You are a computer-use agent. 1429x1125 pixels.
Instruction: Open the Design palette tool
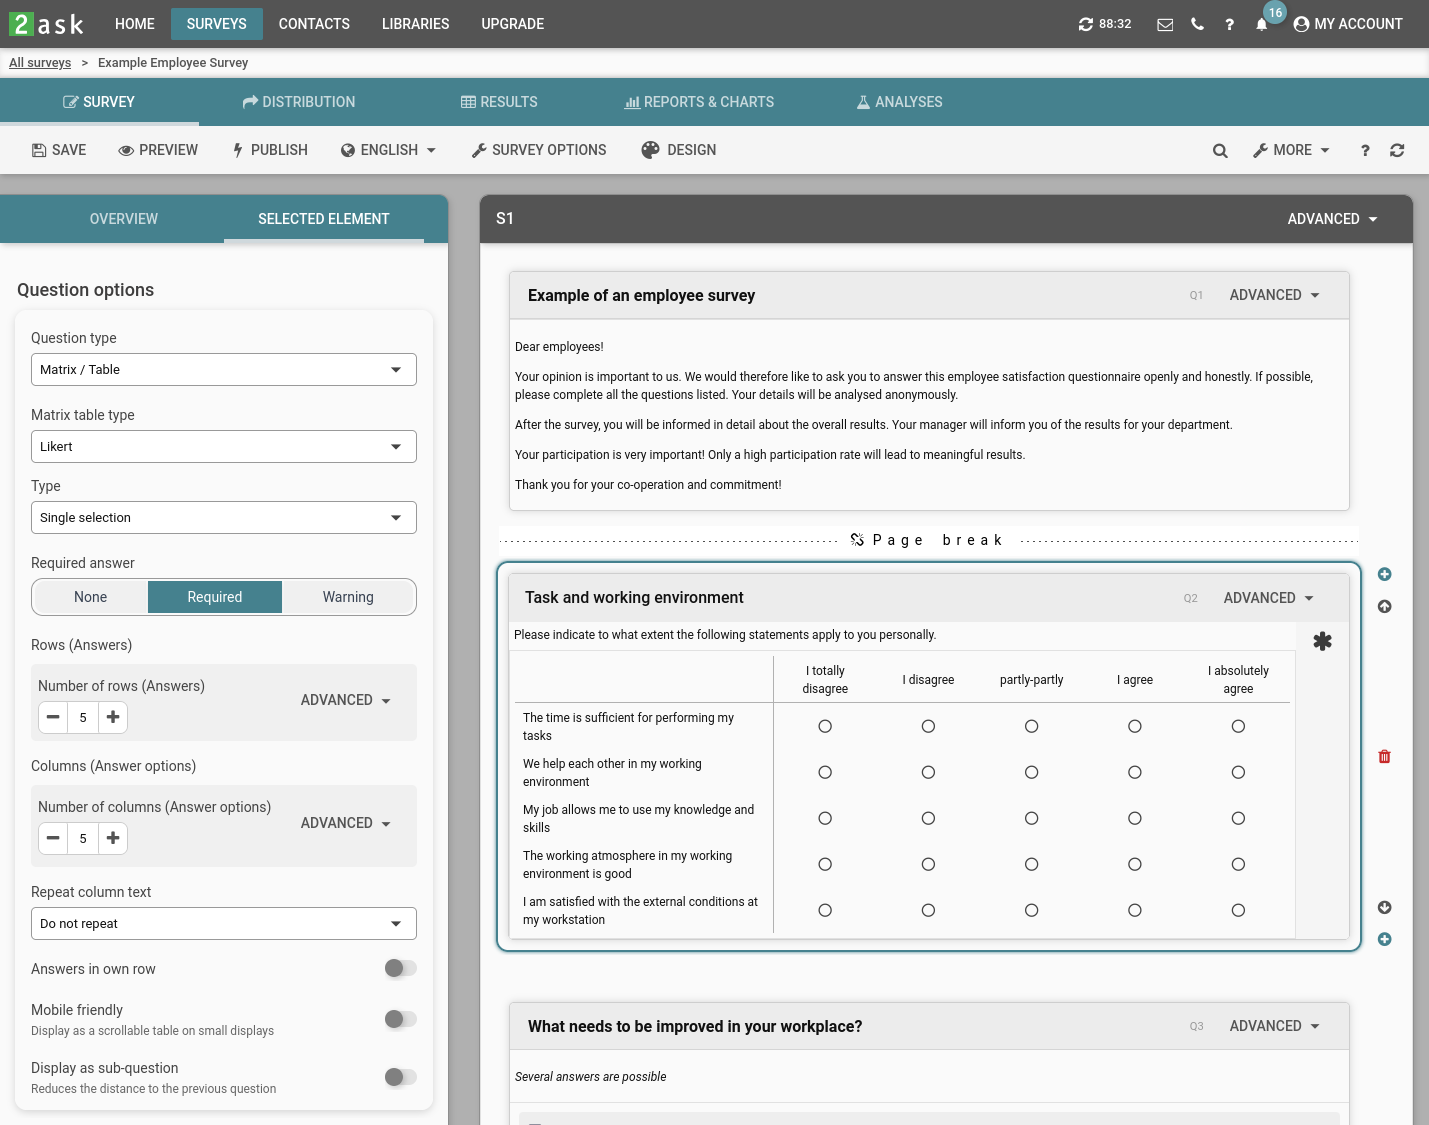pos(679,150)
